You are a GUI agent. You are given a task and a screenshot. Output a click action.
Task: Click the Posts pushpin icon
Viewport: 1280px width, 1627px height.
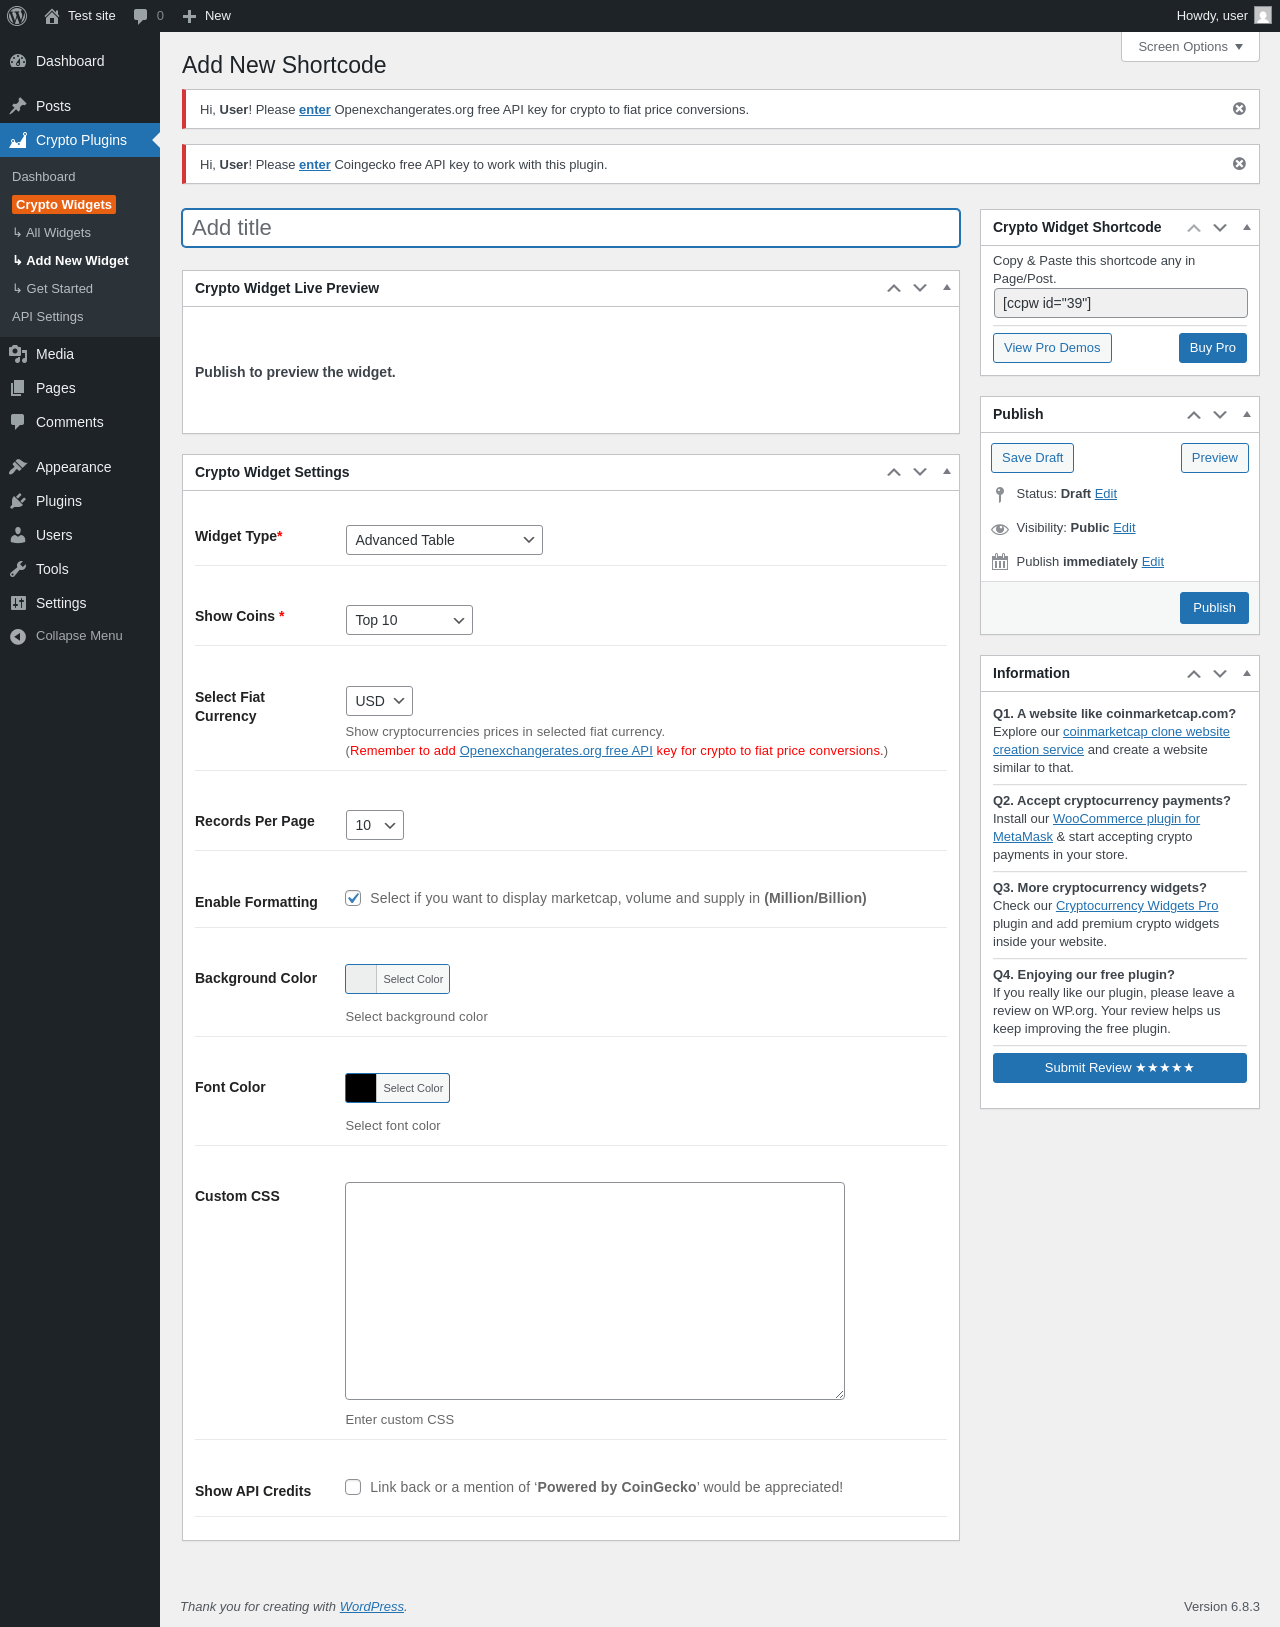pos(18,106)
